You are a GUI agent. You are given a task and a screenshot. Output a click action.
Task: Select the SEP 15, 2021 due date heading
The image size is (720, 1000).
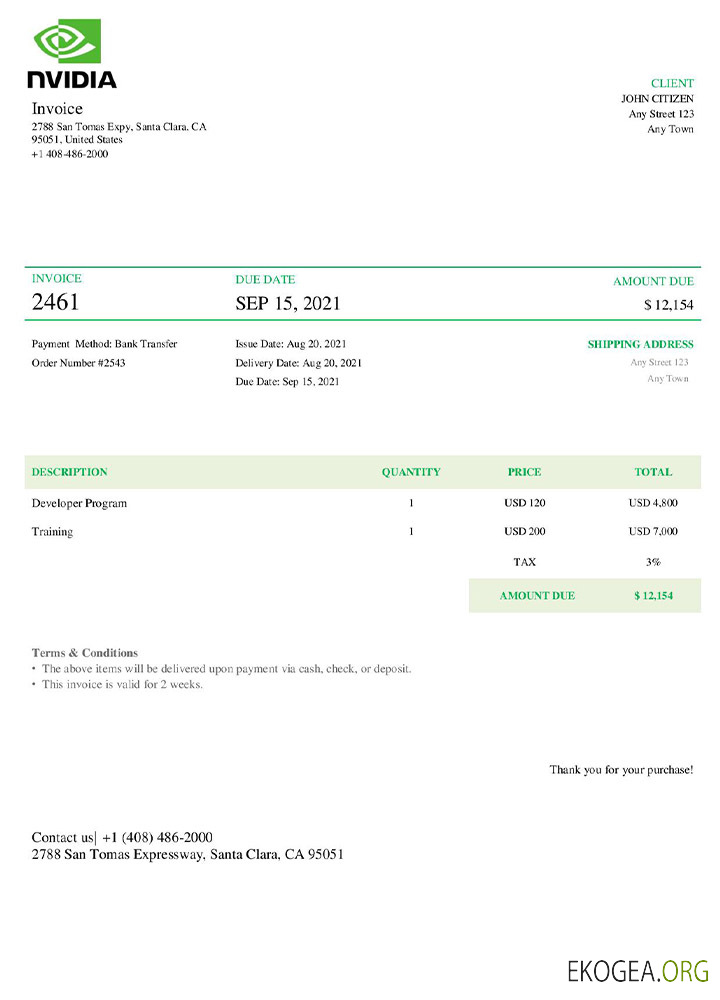click(x=287, y=303)
